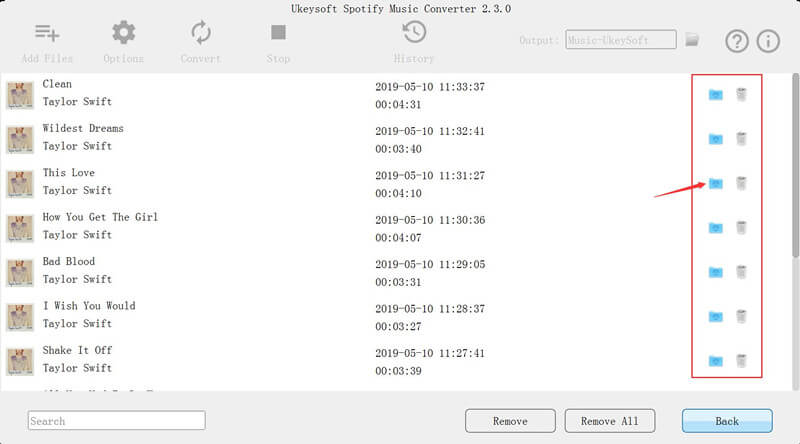This screenshot has width=800, height=444.
Task: Click the timestamp 2019-05-10 11:31:27
Action: [430, 176]
